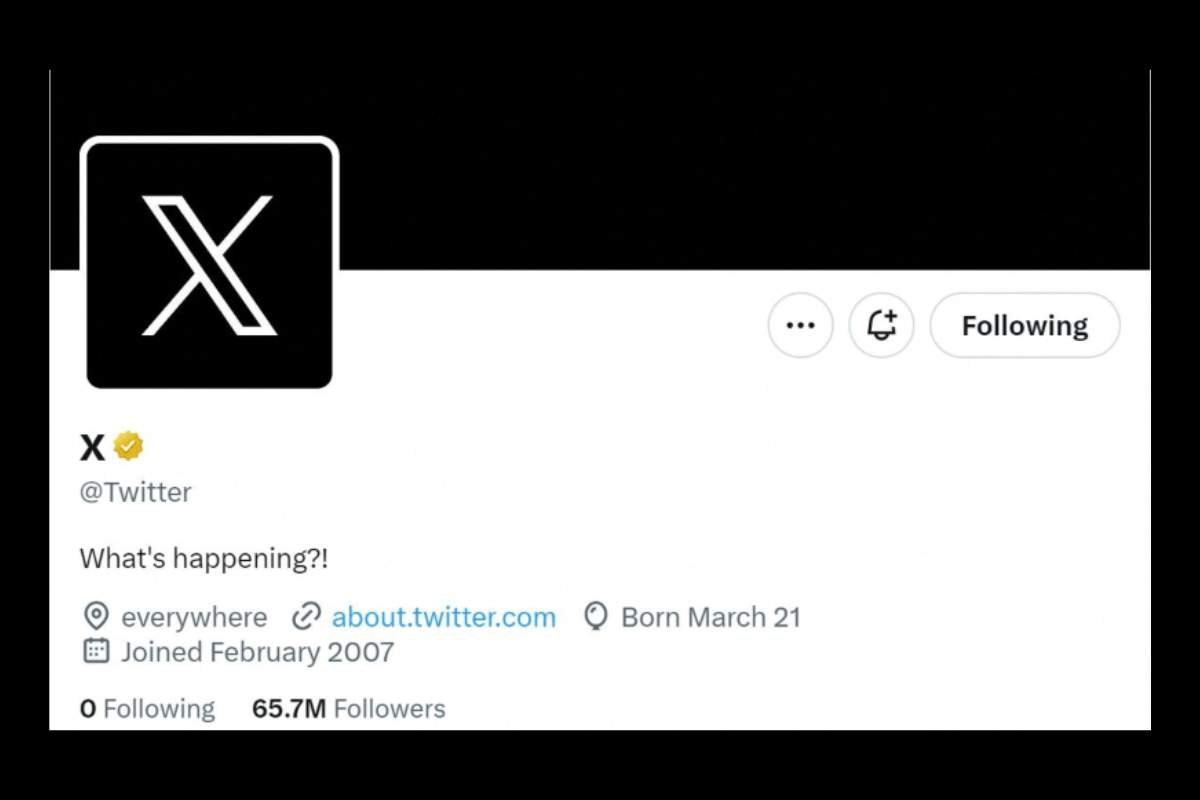Click the "Born March 21" birthday text

coord(710,617)
